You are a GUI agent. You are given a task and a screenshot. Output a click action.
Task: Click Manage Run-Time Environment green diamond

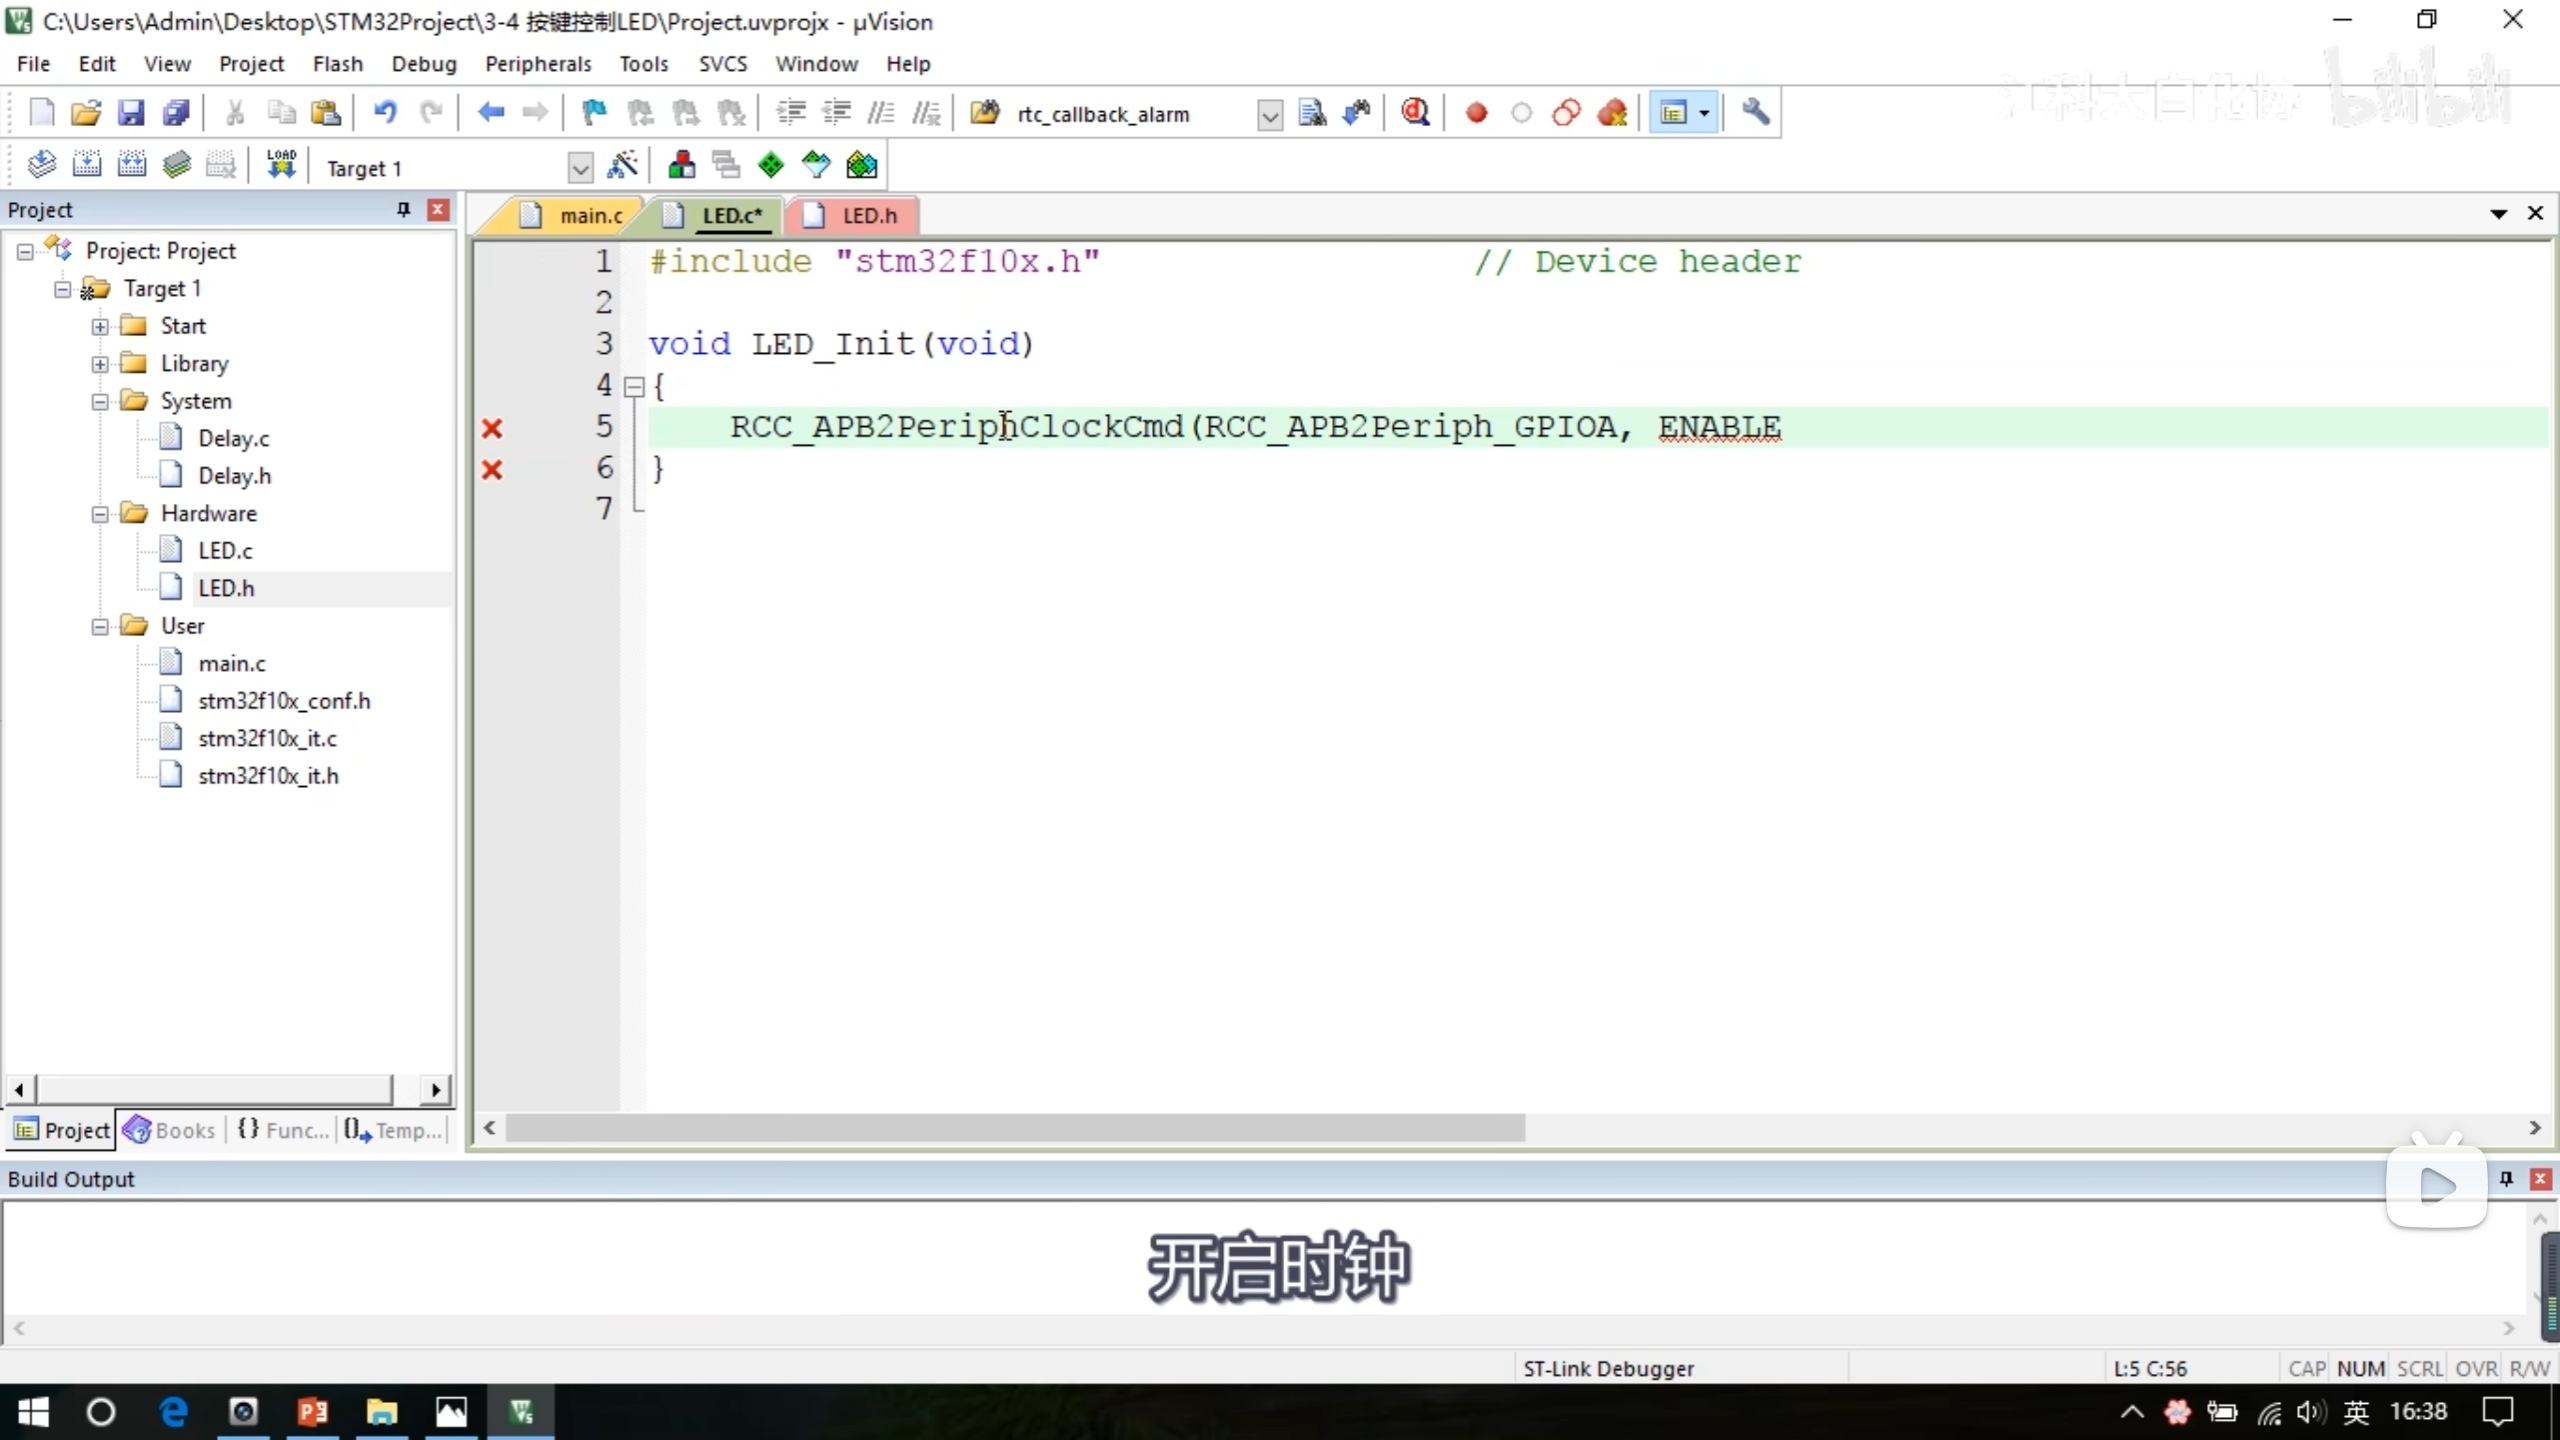pos(770,166)
